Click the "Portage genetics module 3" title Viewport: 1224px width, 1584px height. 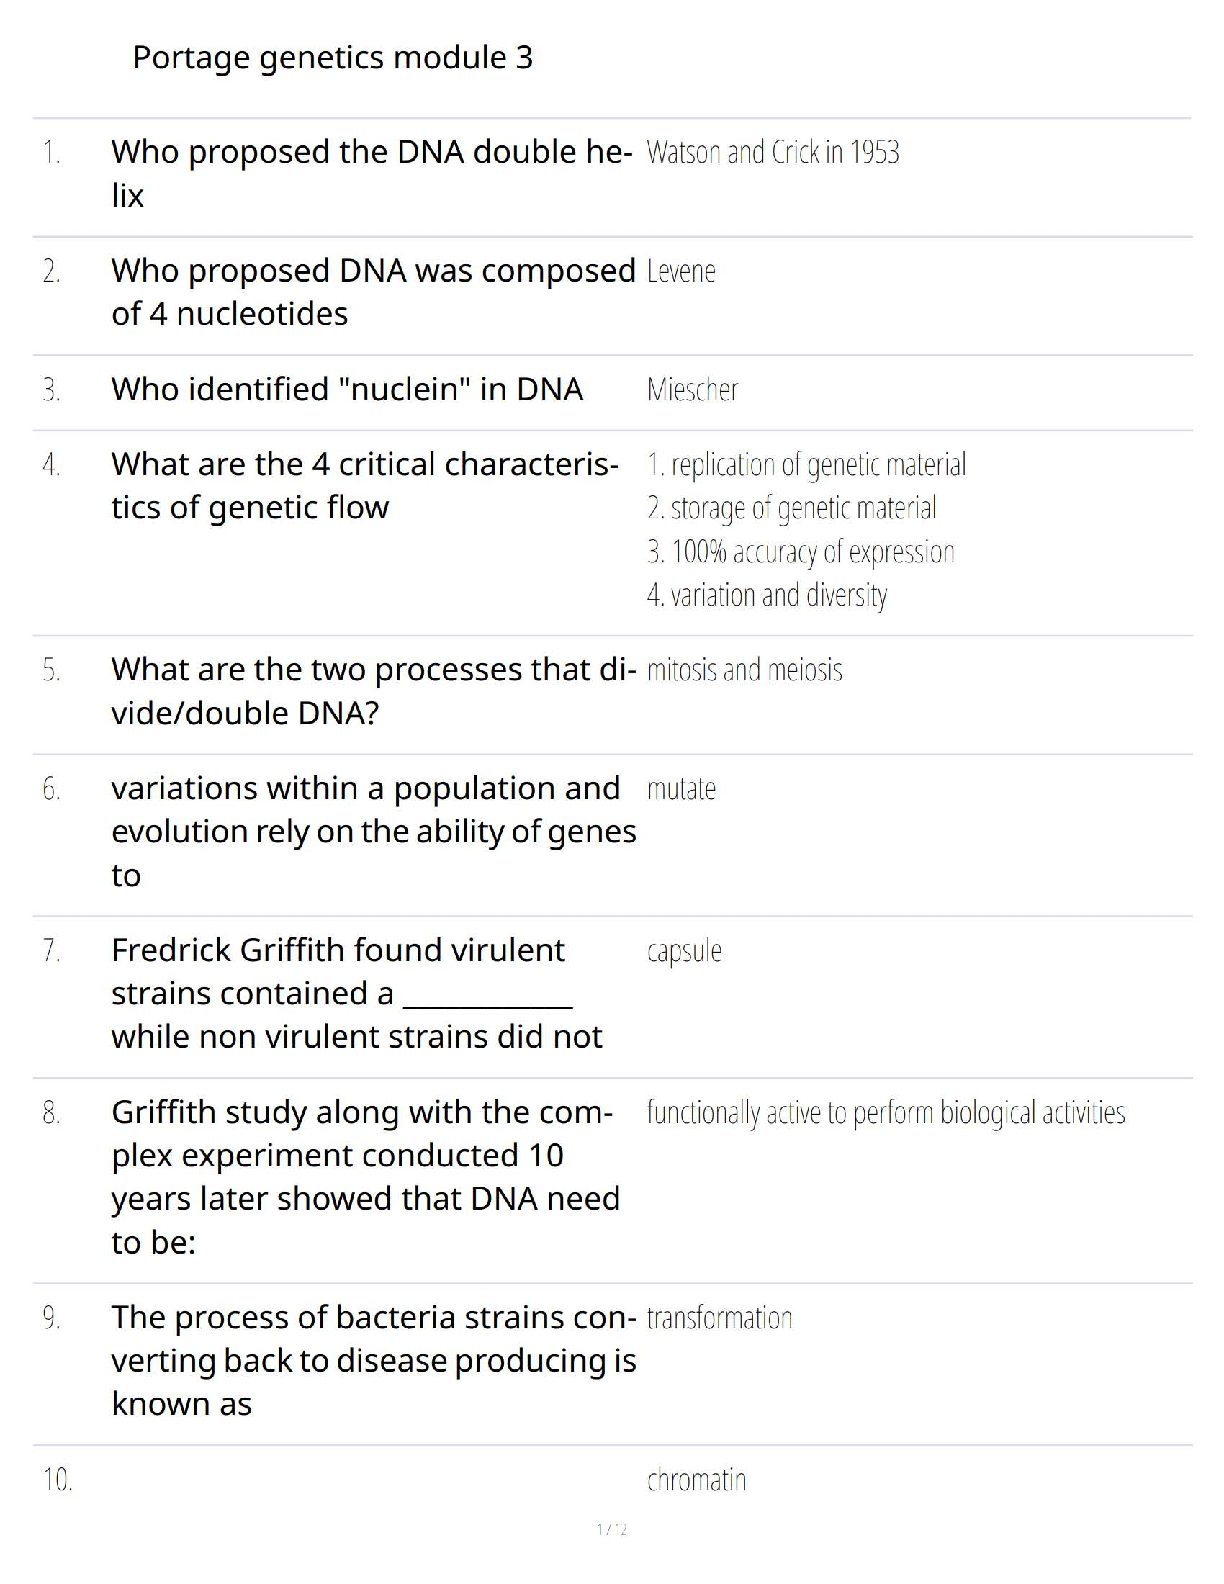point(332,58)
